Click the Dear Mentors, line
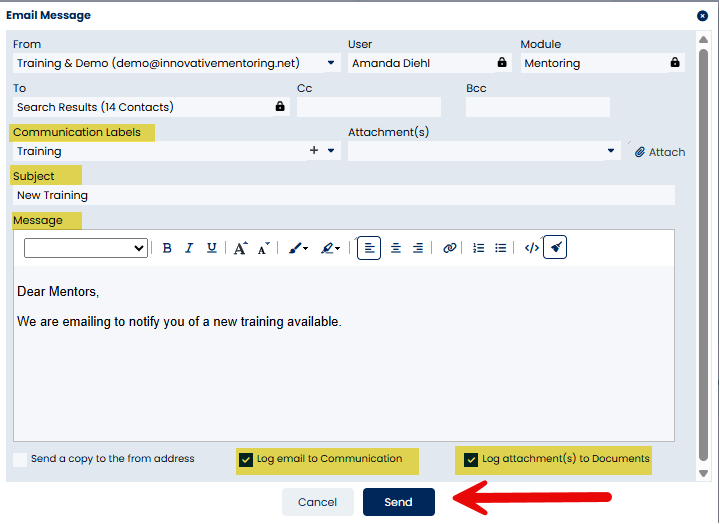Screen dimensions: 720x524 click(58, 292)
